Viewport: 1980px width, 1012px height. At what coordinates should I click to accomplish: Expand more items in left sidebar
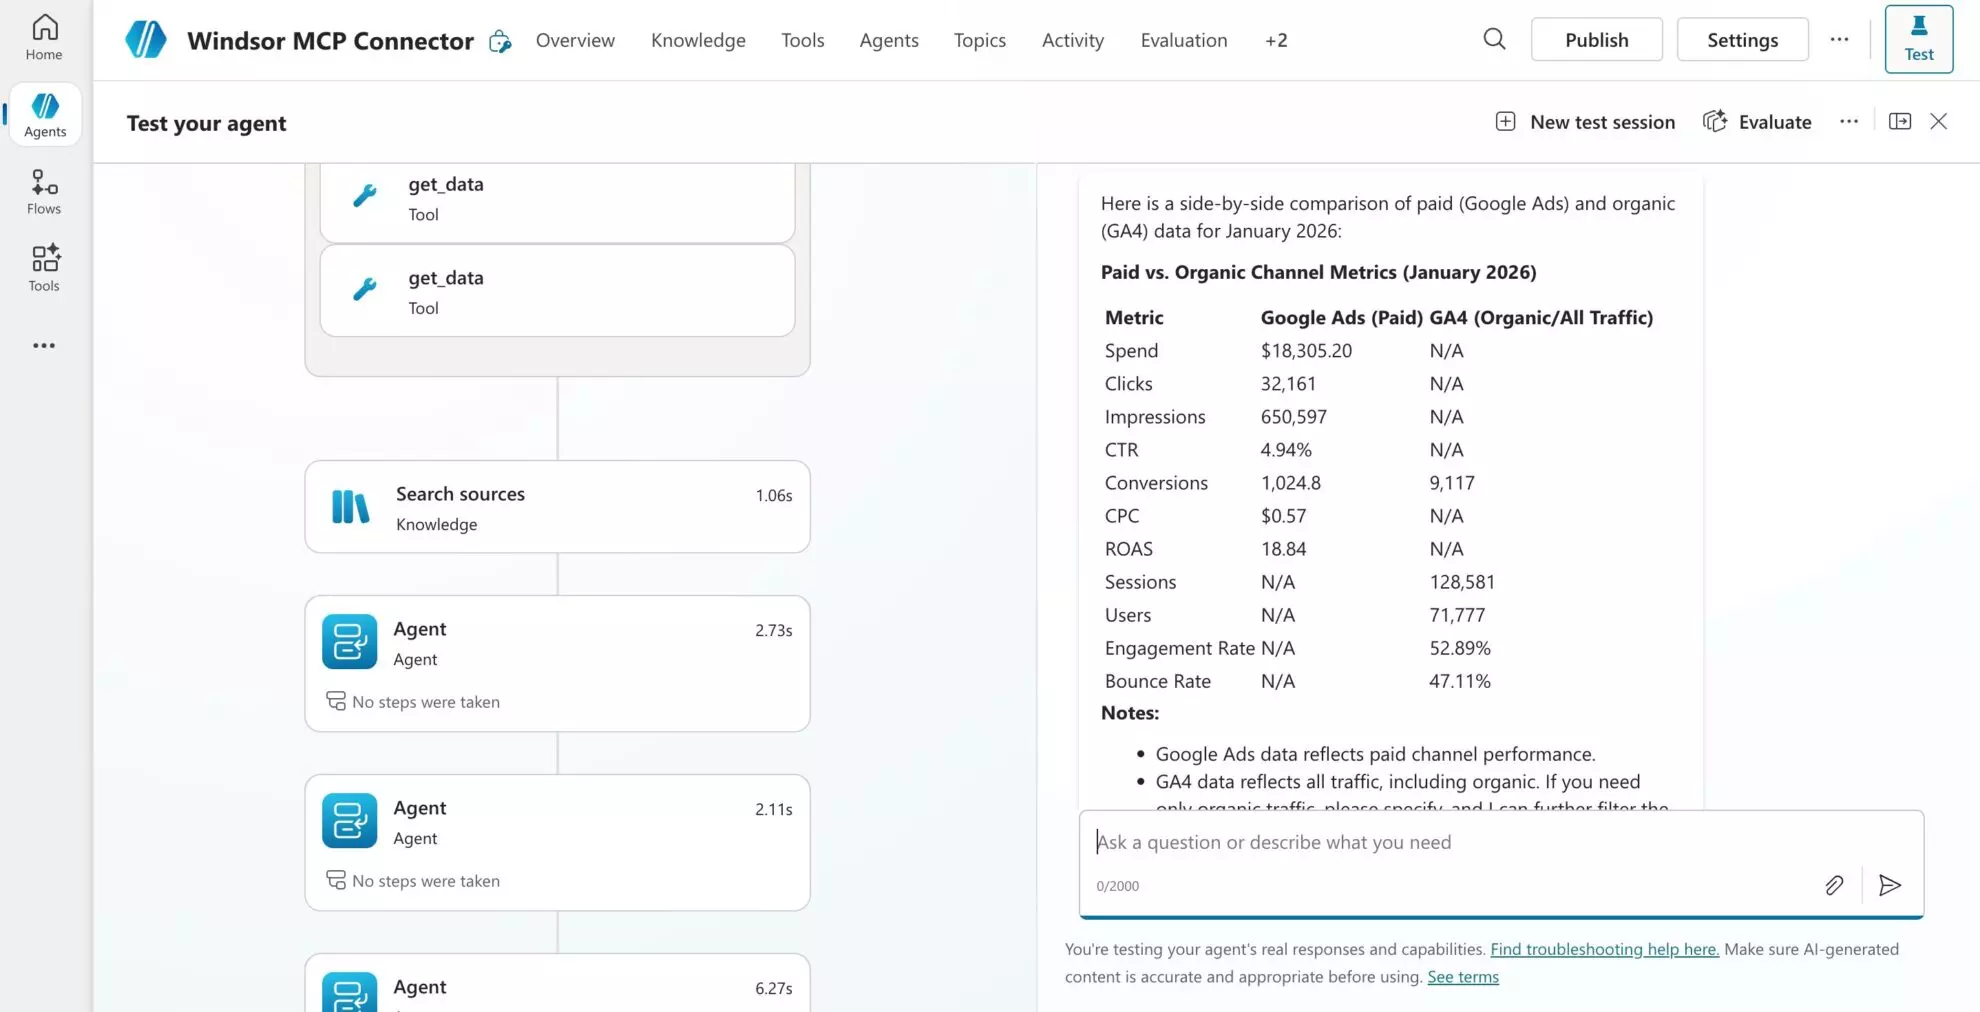(44, 346)
